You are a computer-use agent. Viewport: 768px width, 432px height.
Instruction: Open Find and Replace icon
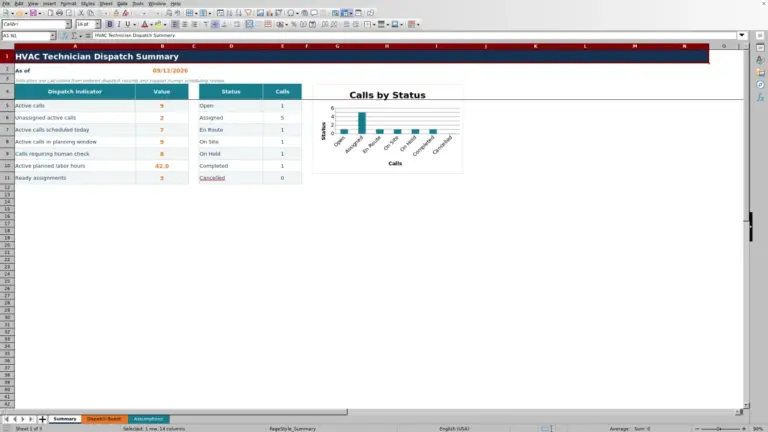point(168,13)
